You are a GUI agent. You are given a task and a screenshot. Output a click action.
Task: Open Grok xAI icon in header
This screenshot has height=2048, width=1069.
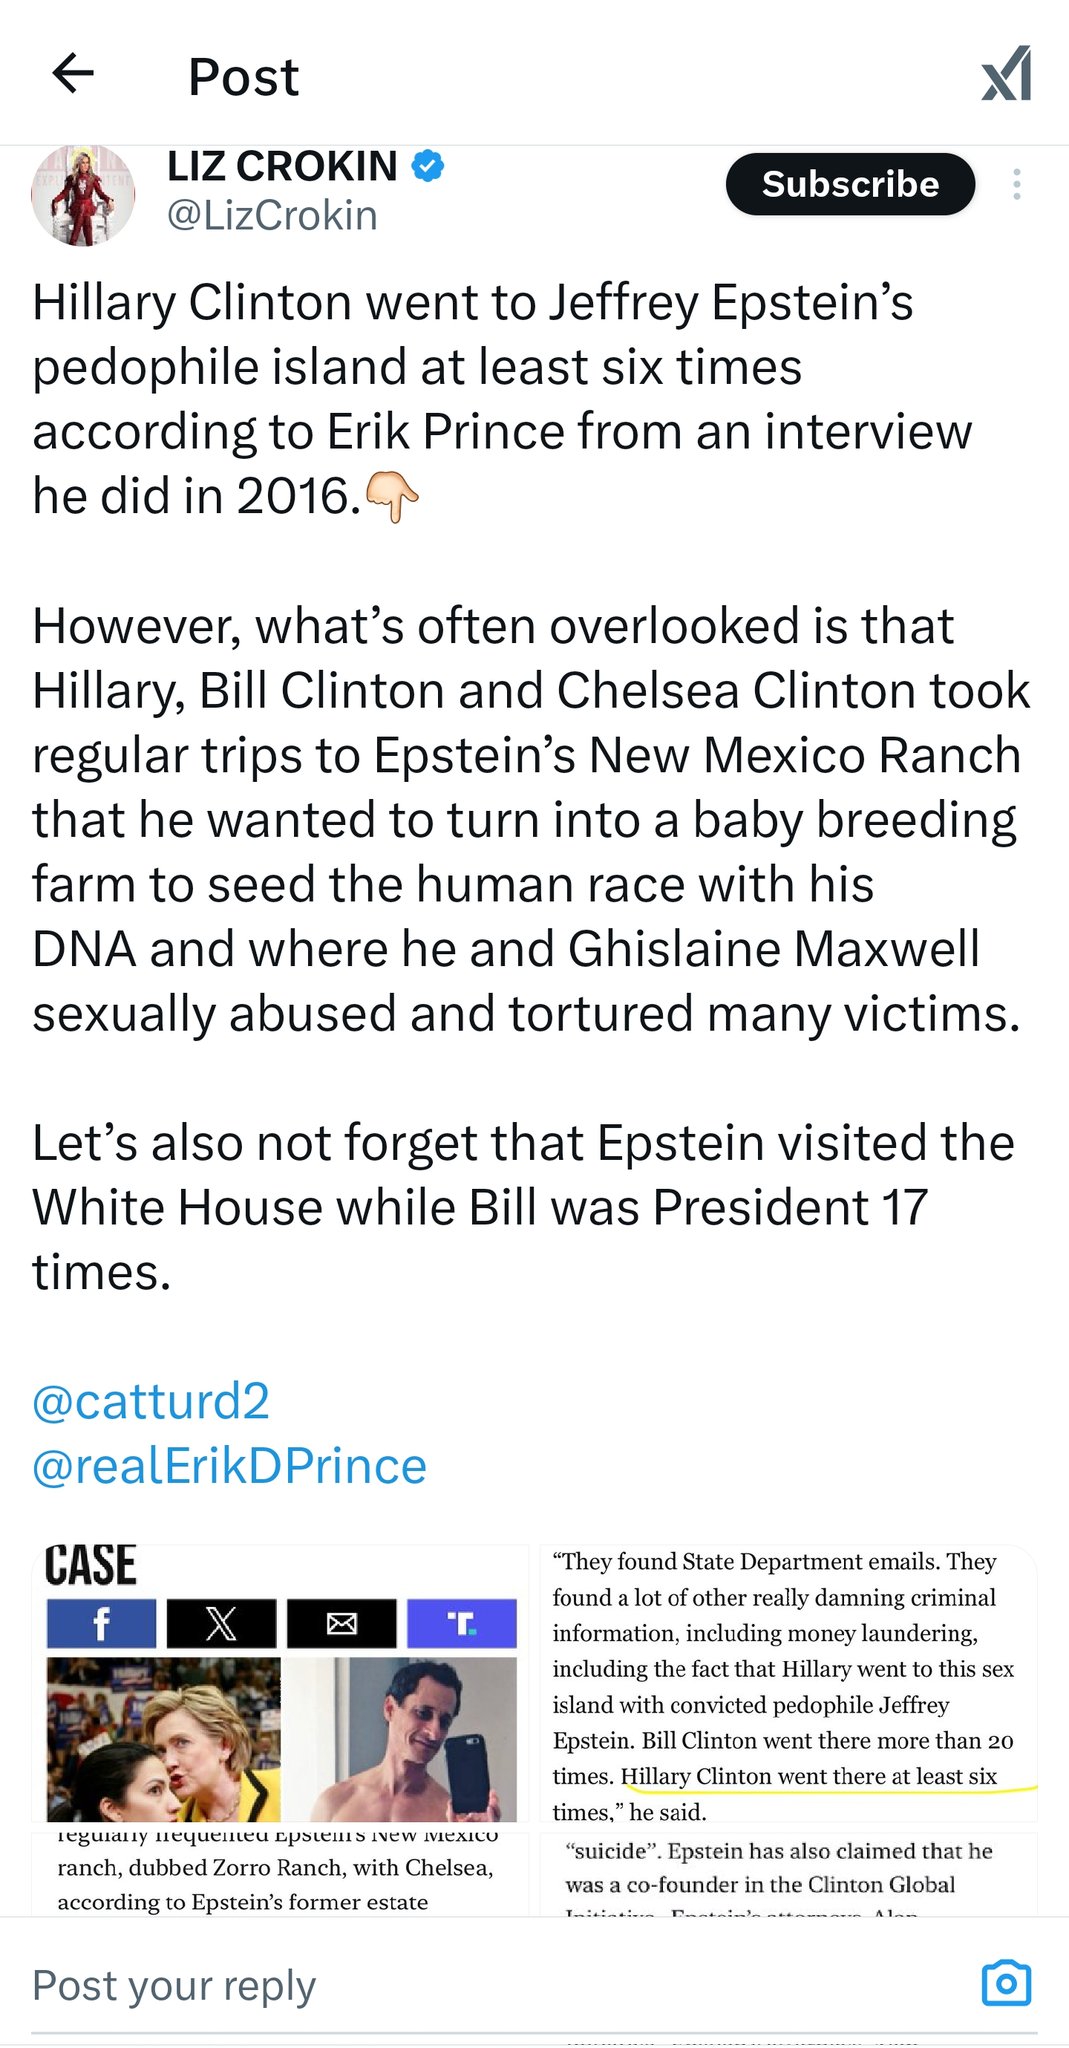pos(1006,75)
